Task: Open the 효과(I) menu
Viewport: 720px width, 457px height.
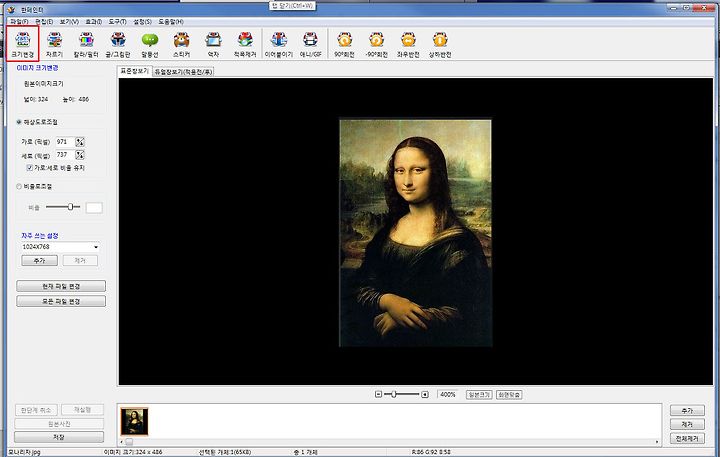Action: 94,22
